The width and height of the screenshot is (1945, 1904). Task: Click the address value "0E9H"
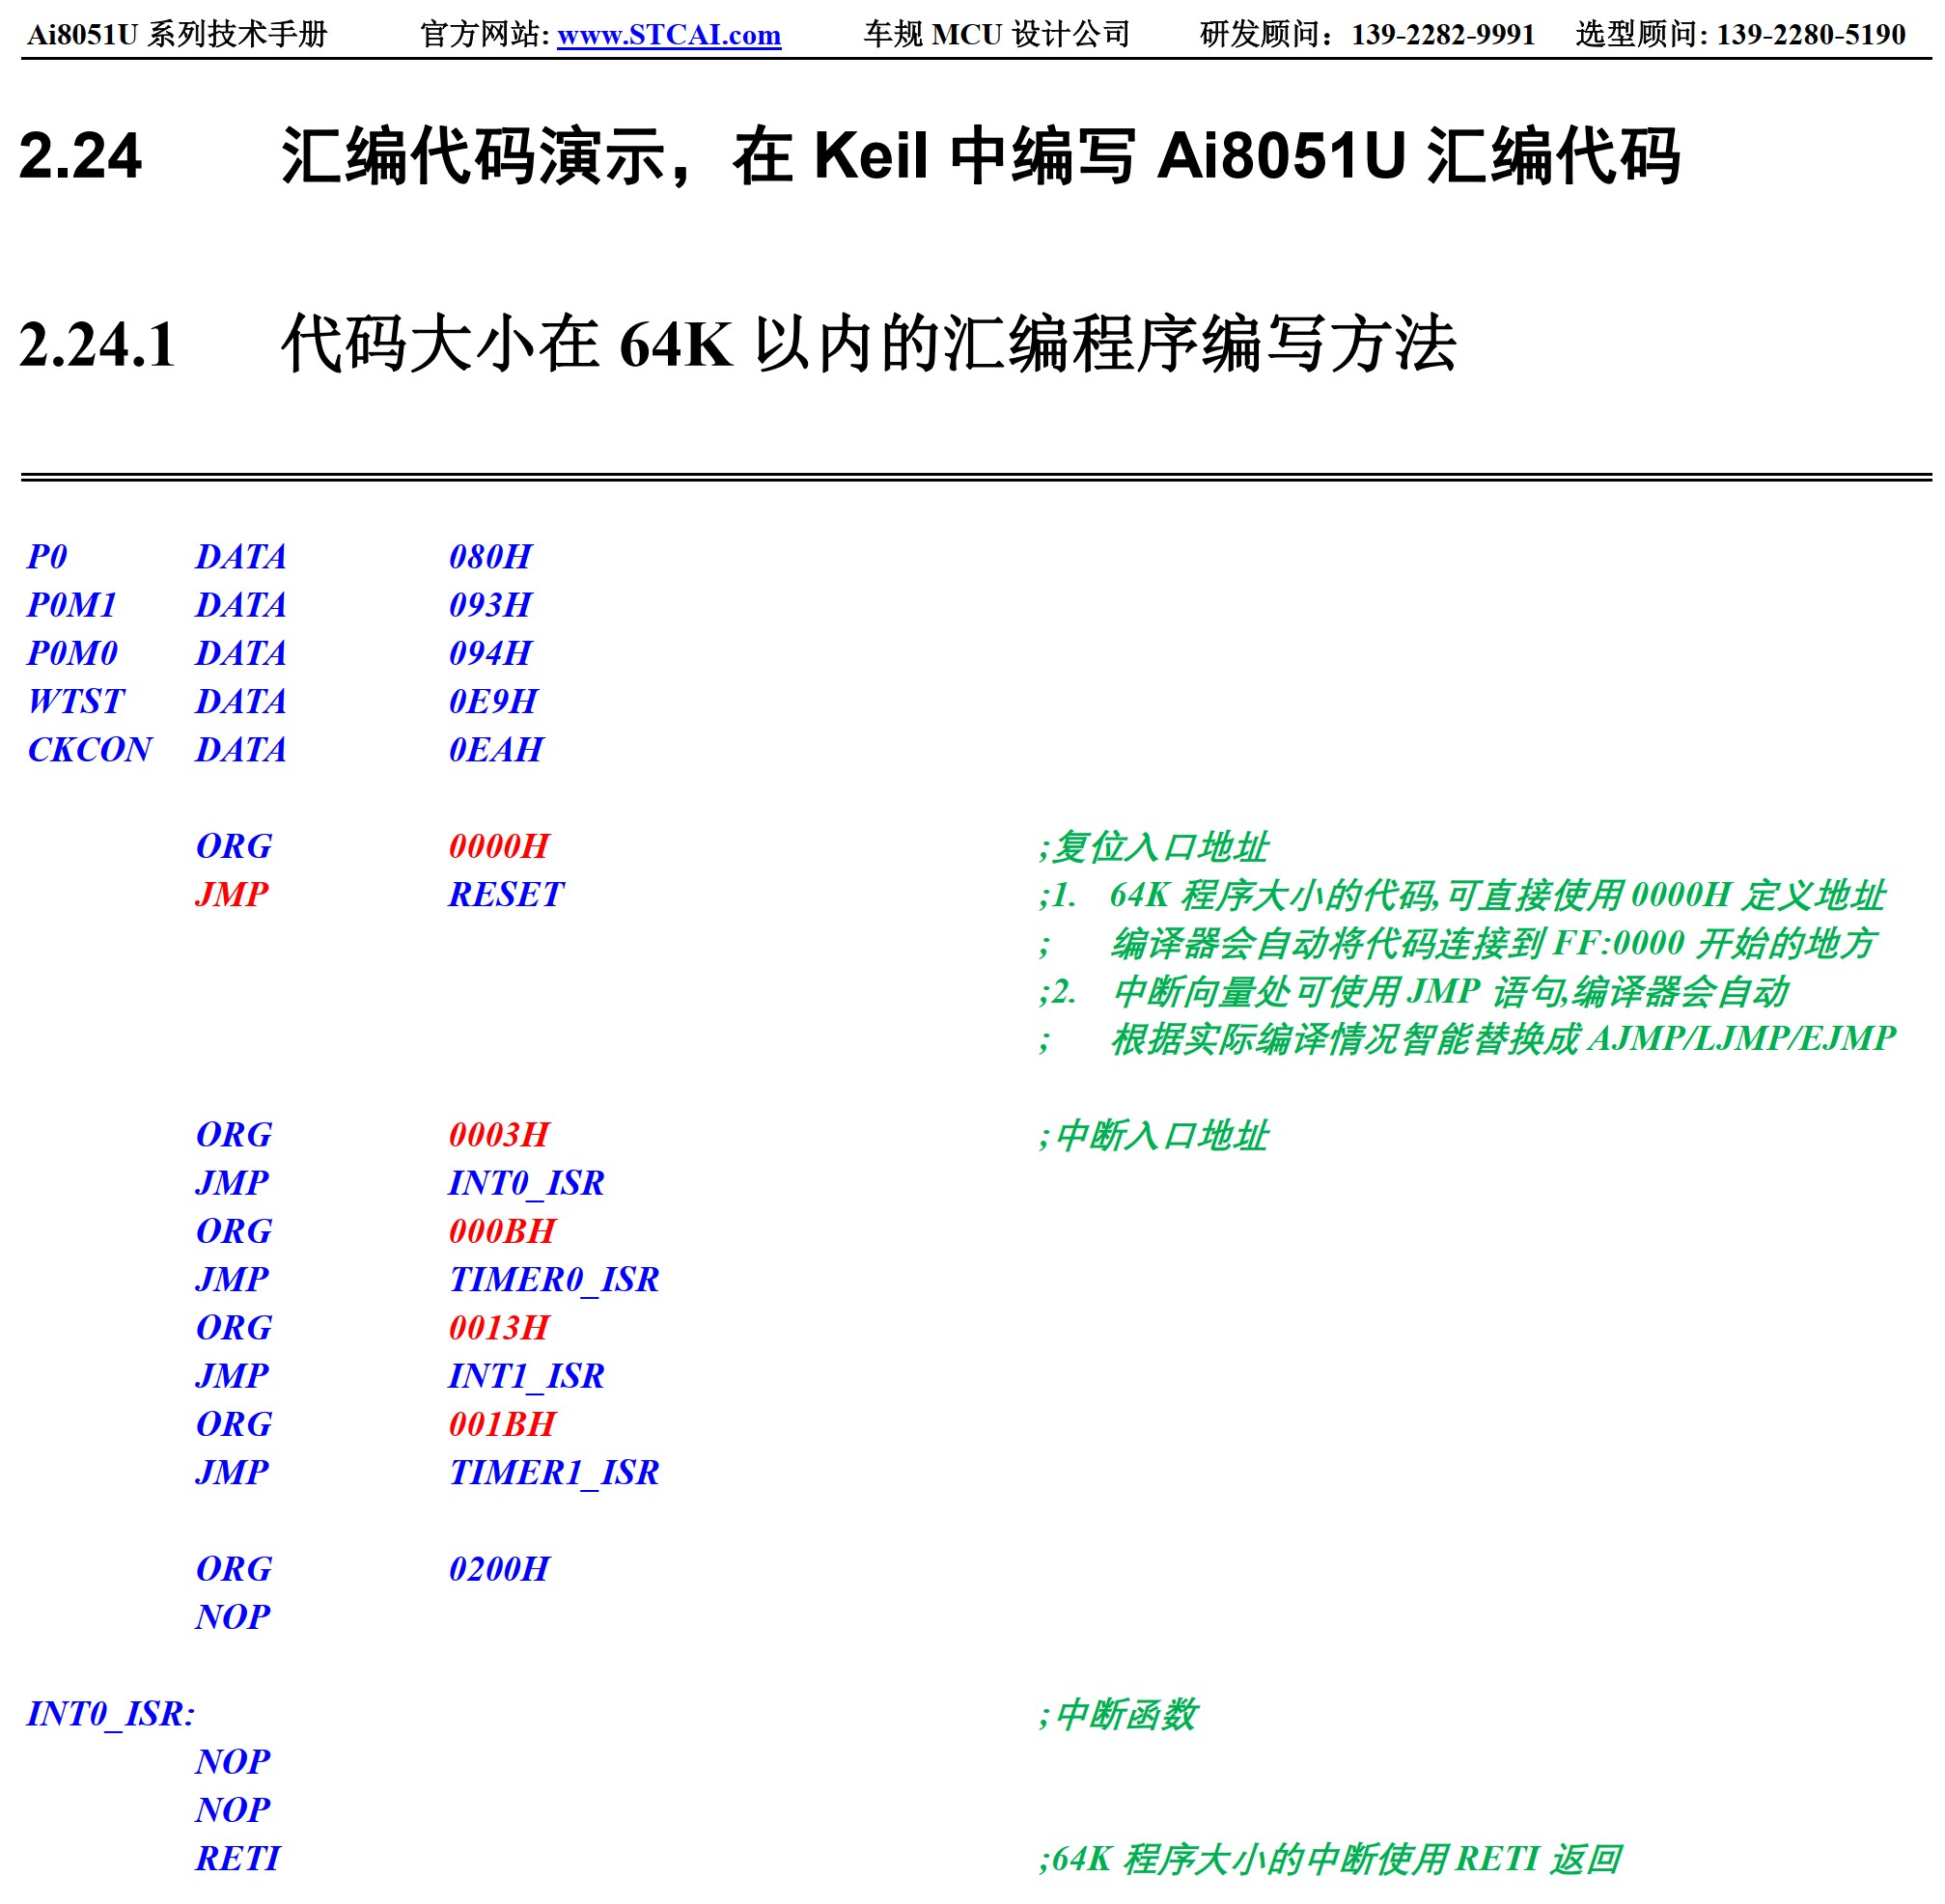point(492,701)
